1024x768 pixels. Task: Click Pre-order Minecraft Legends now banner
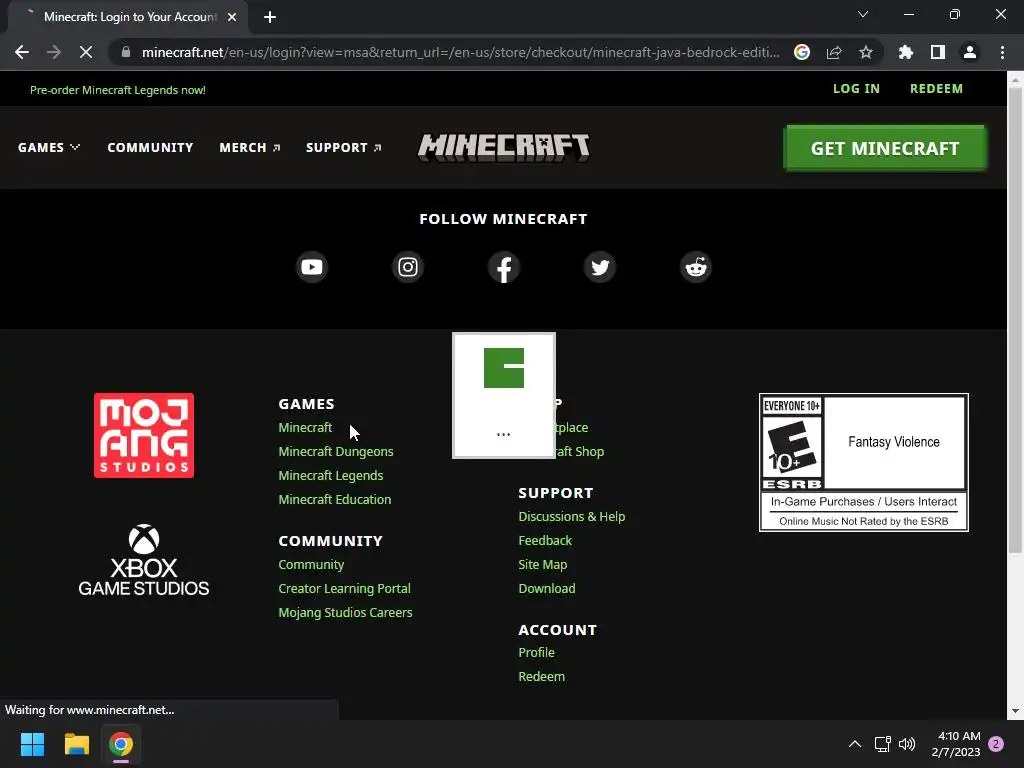118,90
